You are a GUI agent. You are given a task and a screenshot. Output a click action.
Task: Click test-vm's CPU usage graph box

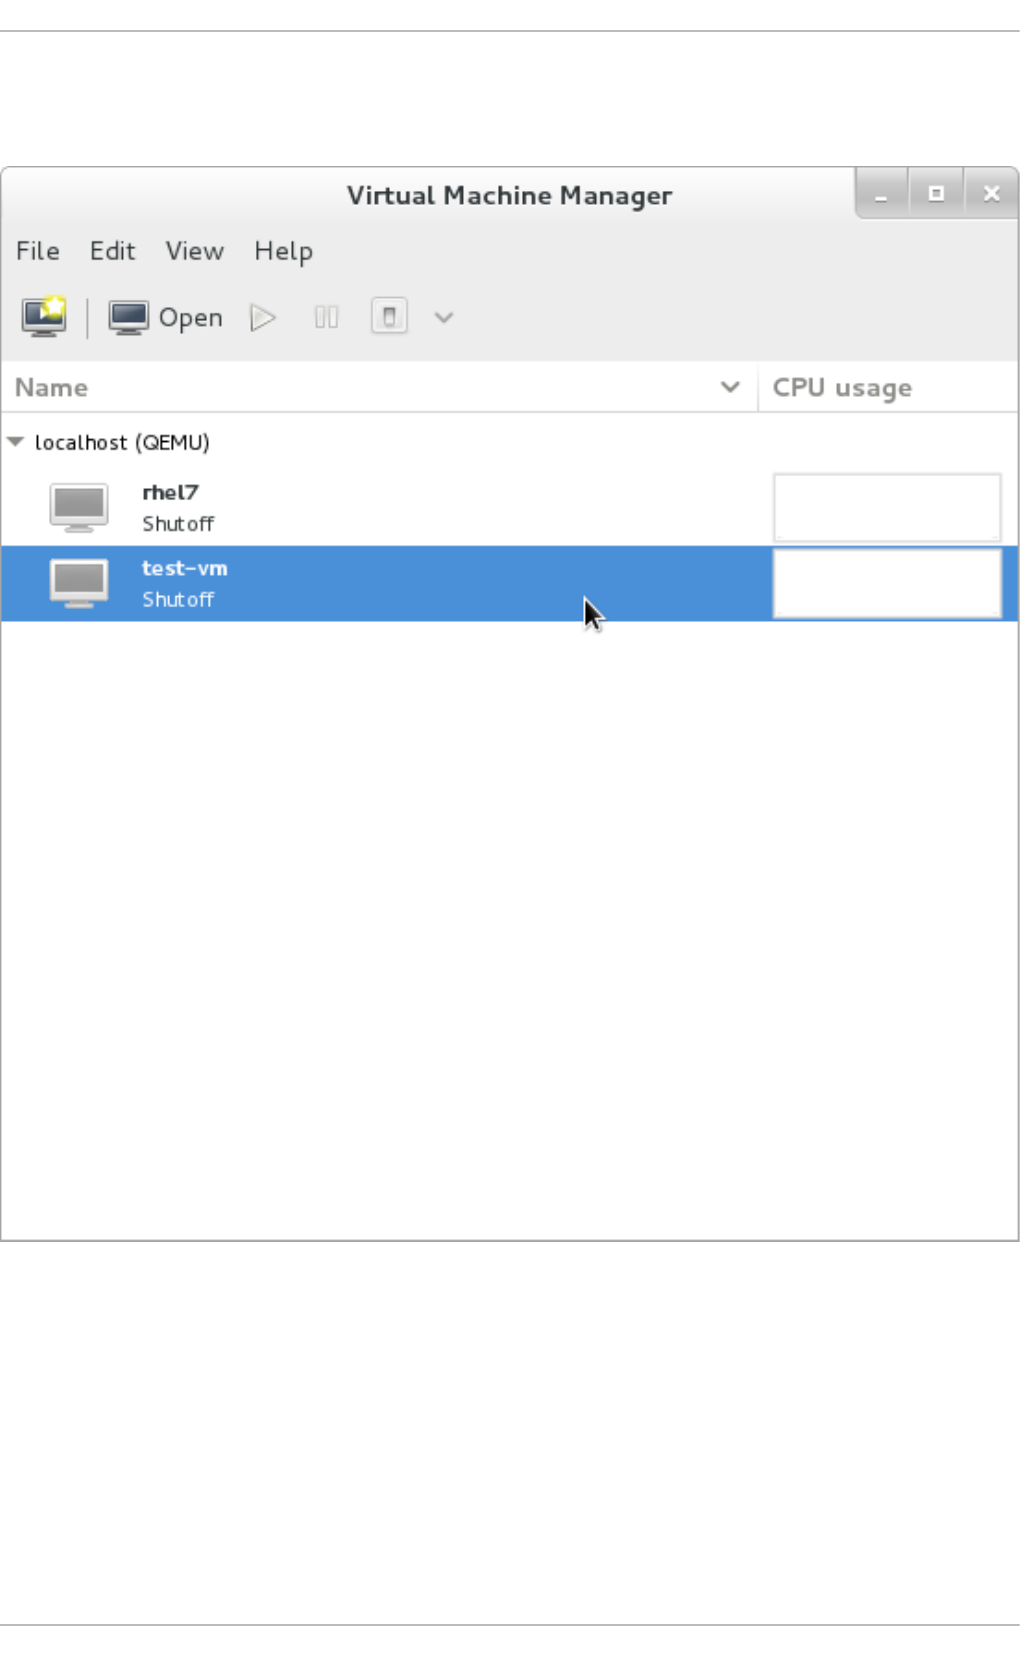pos(887,583)
